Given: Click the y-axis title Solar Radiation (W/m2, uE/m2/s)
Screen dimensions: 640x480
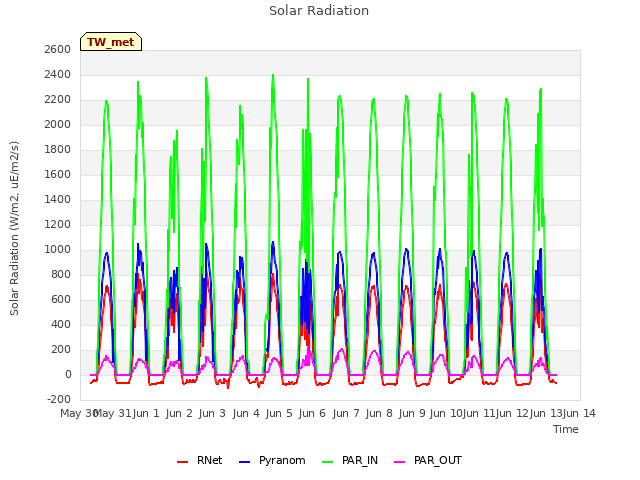Looking at the screenshot, I should pos(15,228).
